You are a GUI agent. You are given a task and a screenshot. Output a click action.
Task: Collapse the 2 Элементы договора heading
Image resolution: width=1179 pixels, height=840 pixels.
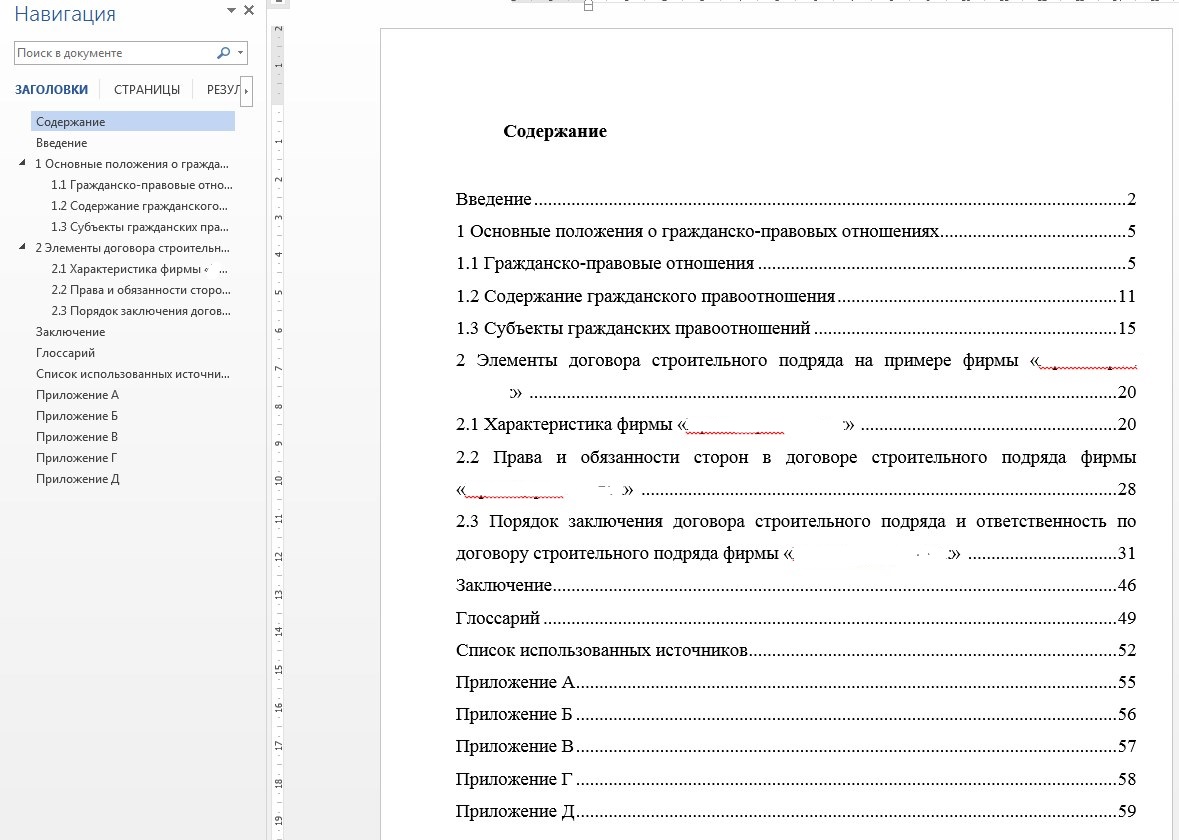[x=22, y=247]
